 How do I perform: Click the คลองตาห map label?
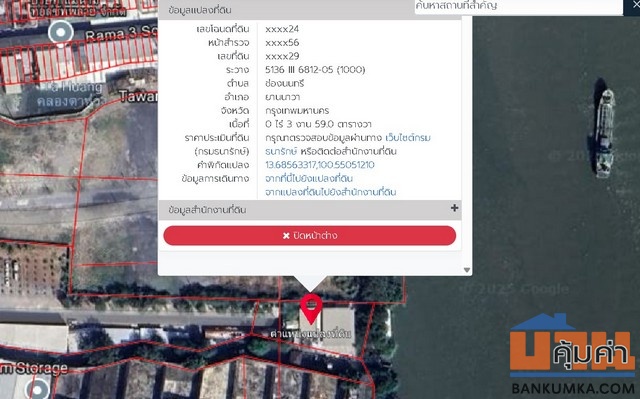(x=69, y=100)
